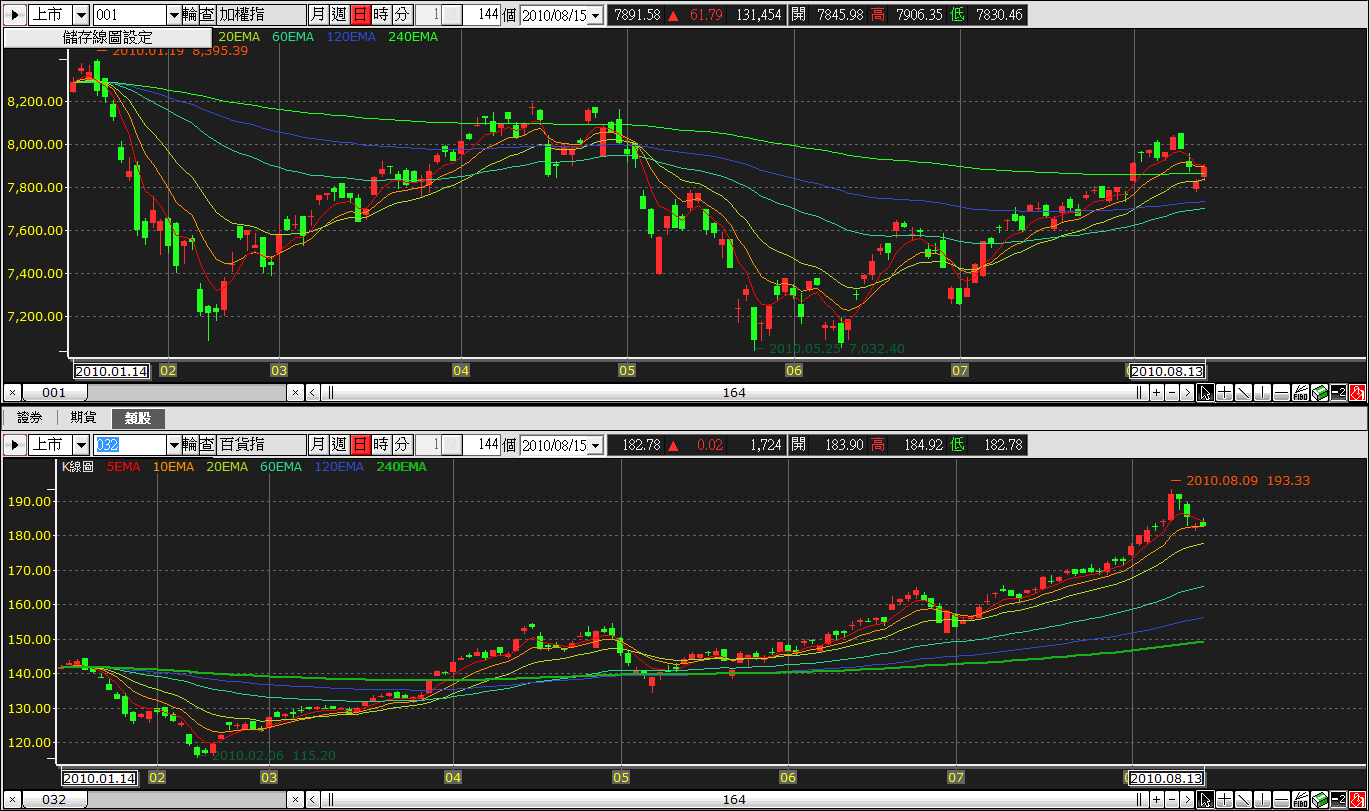Open the 上市 market dropdown in top panel
This screenshot has height=811, width=1370.
coord(81,15)
